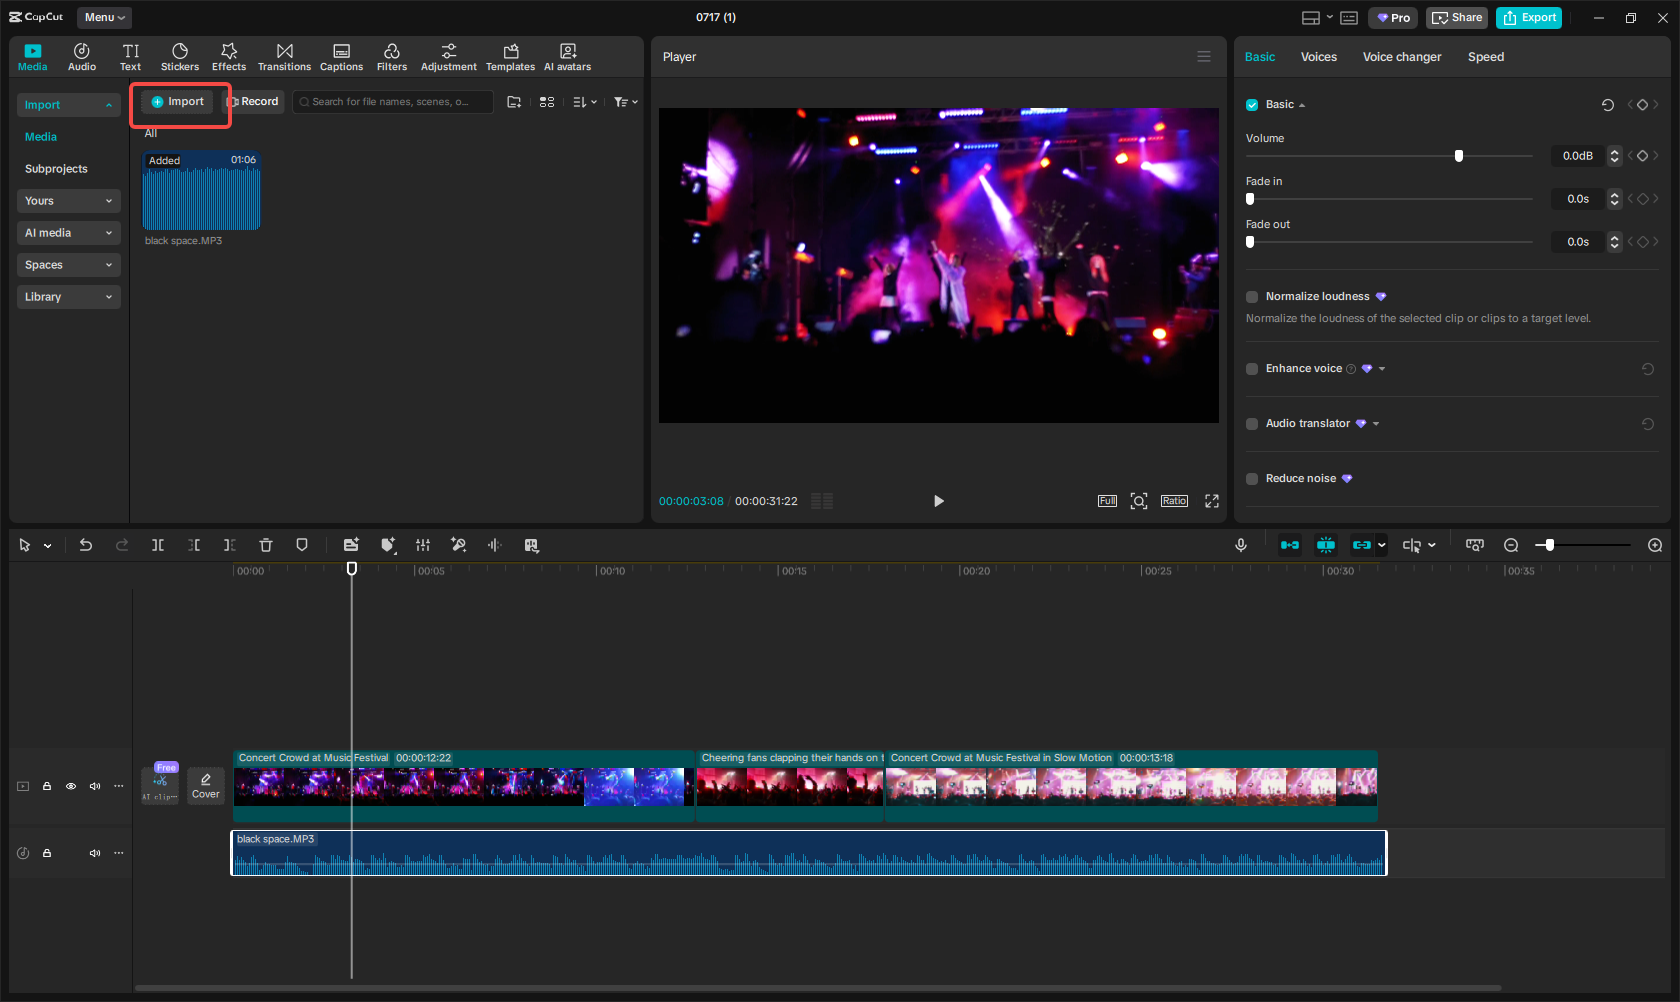Click the Export button

coord(1529,18)
